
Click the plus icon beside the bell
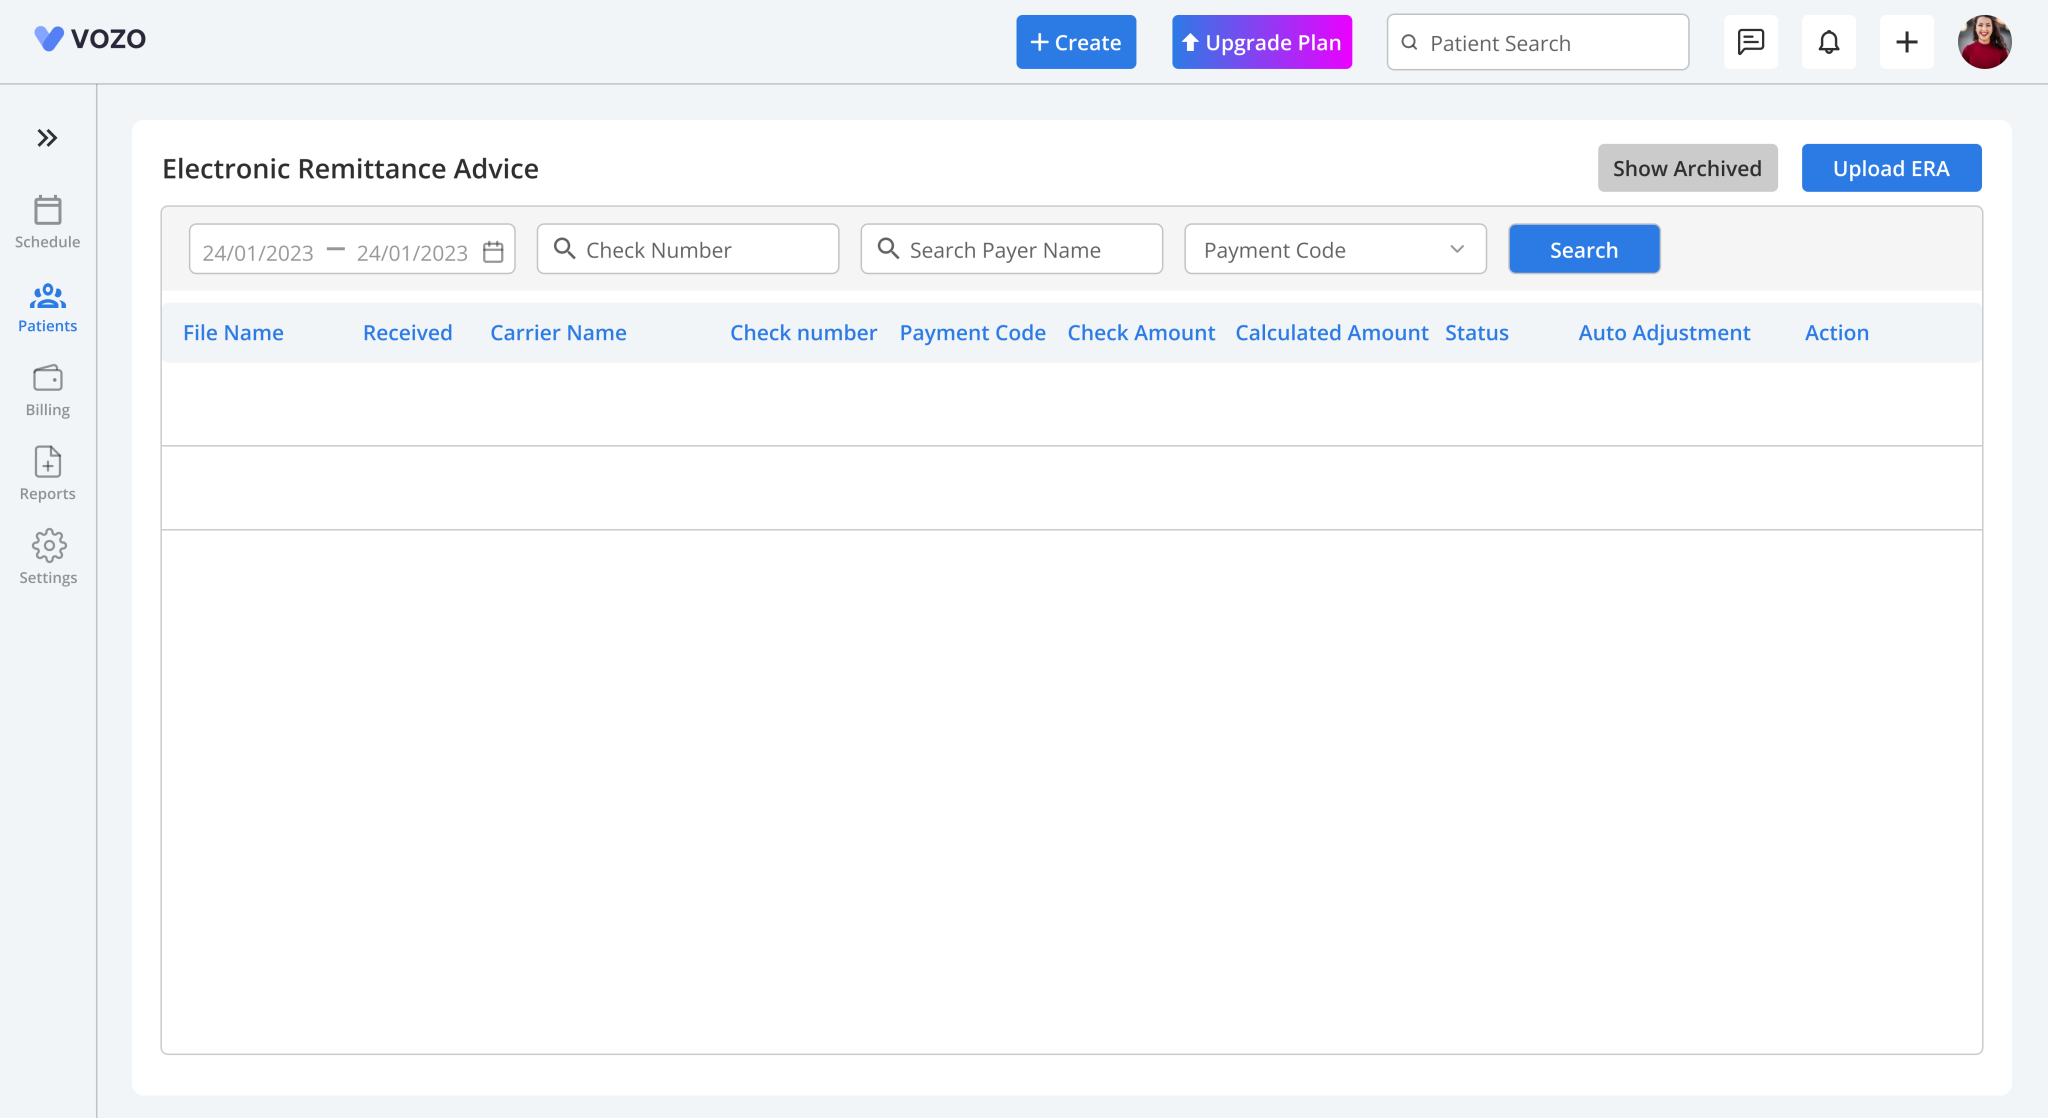pos(1906,42)
